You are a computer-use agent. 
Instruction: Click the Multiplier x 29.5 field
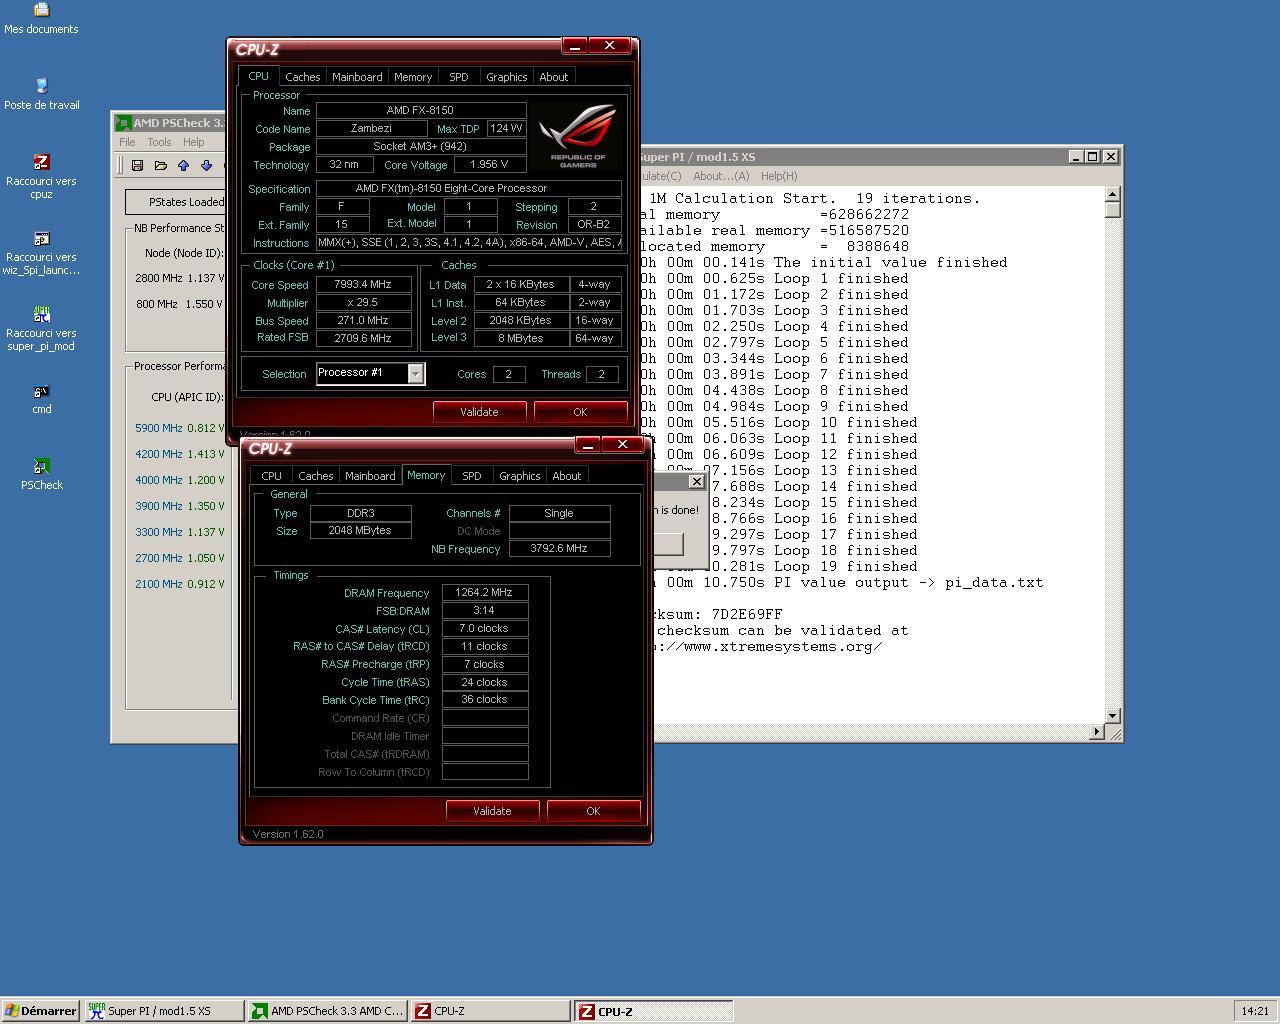[364, 302]
